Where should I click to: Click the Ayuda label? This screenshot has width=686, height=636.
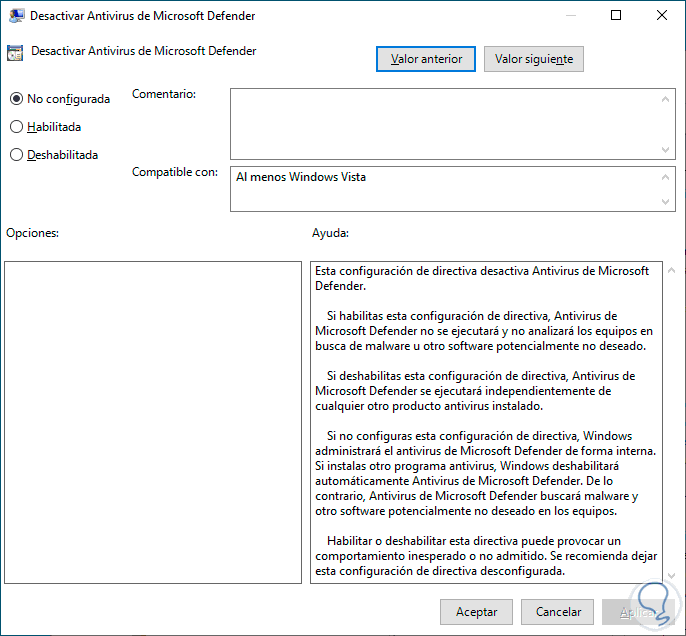point(330,233)
